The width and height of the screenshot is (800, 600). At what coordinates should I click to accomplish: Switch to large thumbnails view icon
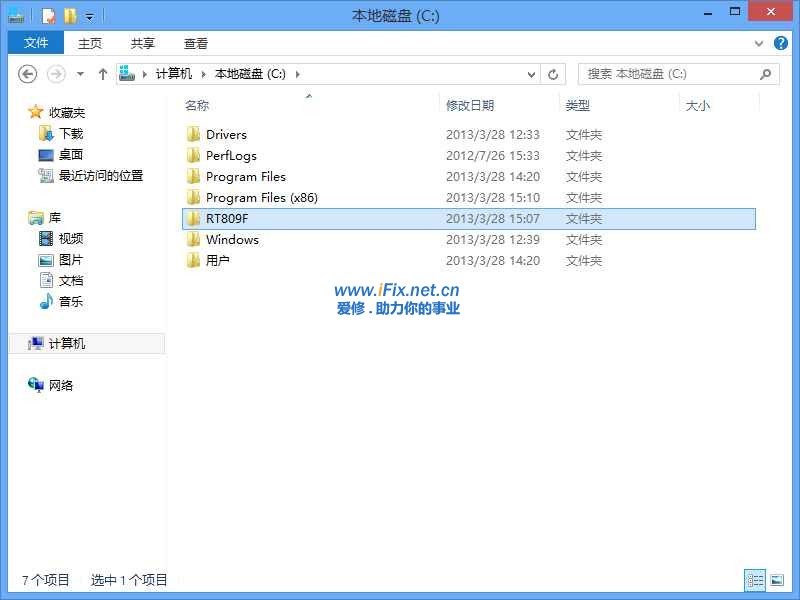[777, 580]
